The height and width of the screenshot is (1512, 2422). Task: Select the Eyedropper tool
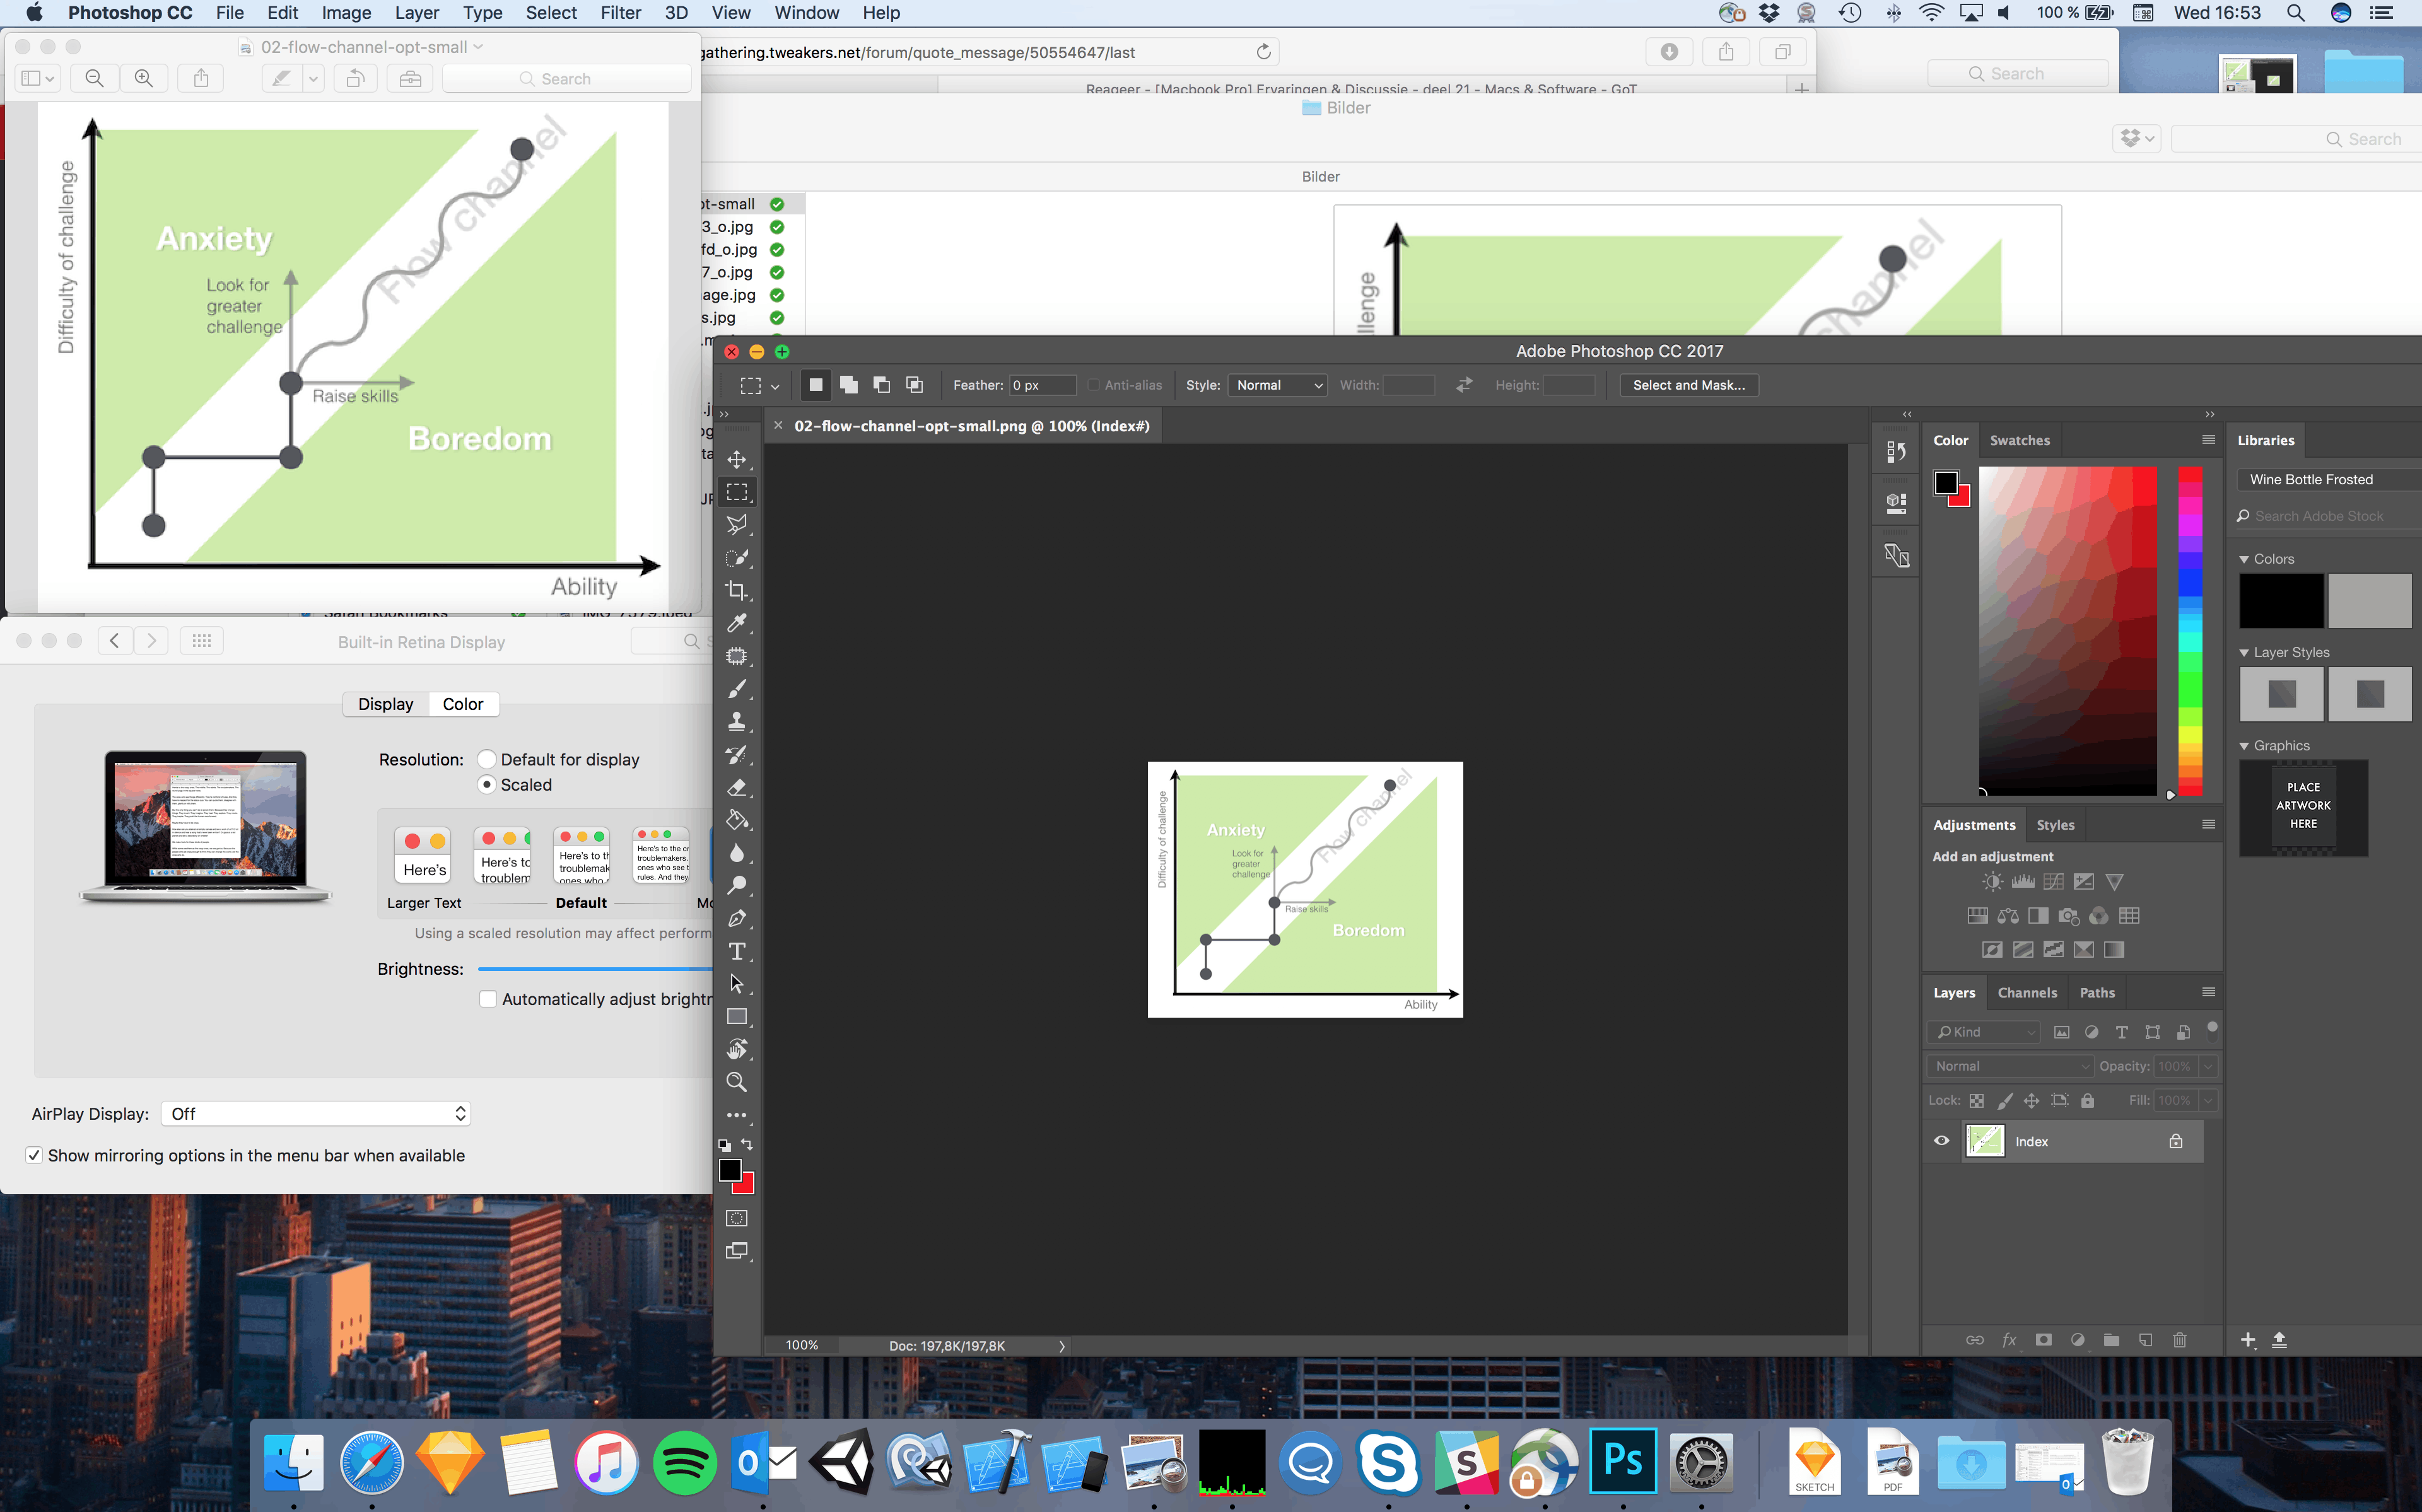[x=737, y=623]
